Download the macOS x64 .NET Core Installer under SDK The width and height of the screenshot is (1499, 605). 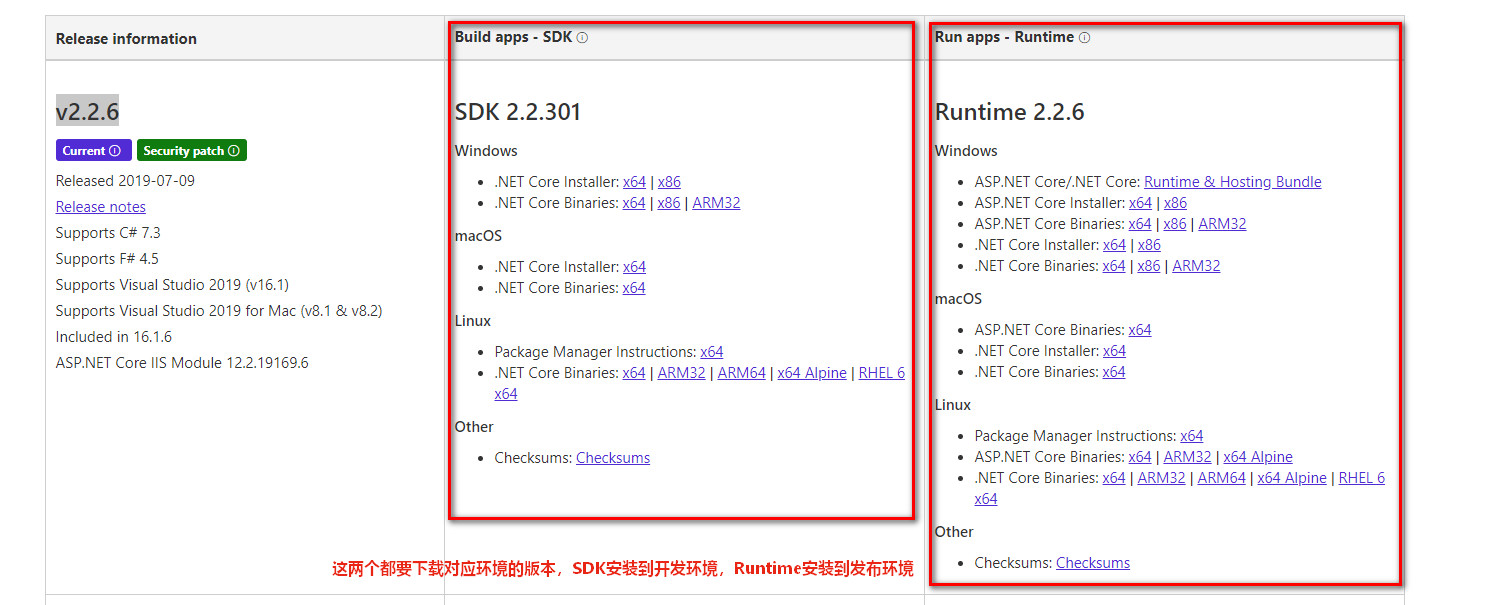635,267
